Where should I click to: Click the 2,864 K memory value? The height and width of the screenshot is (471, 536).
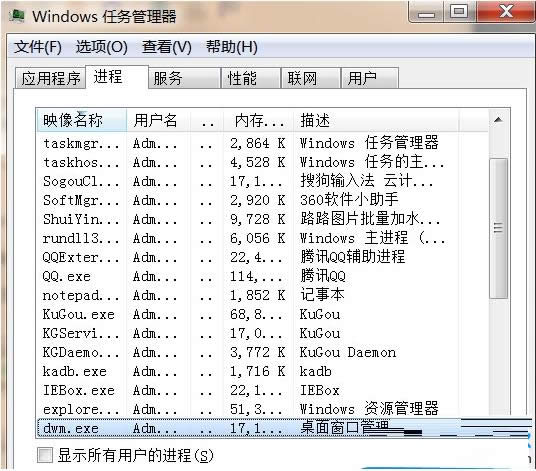258,143
